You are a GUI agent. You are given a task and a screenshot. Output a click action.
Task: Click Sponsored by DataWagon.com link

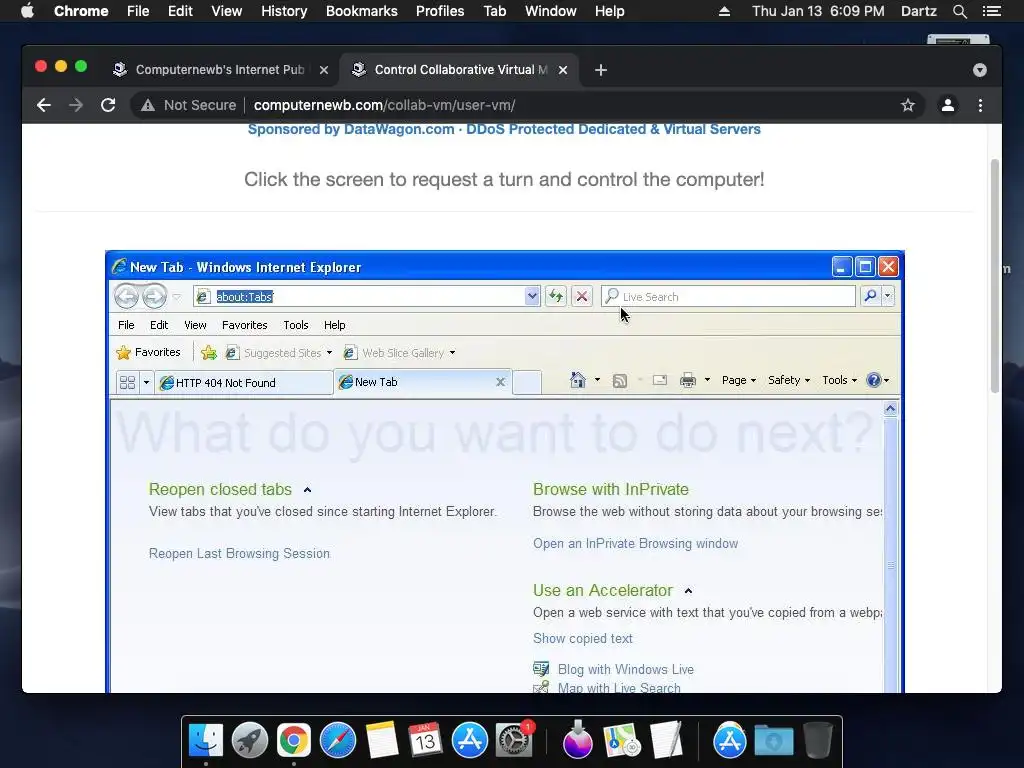click(x=504, y=129)
